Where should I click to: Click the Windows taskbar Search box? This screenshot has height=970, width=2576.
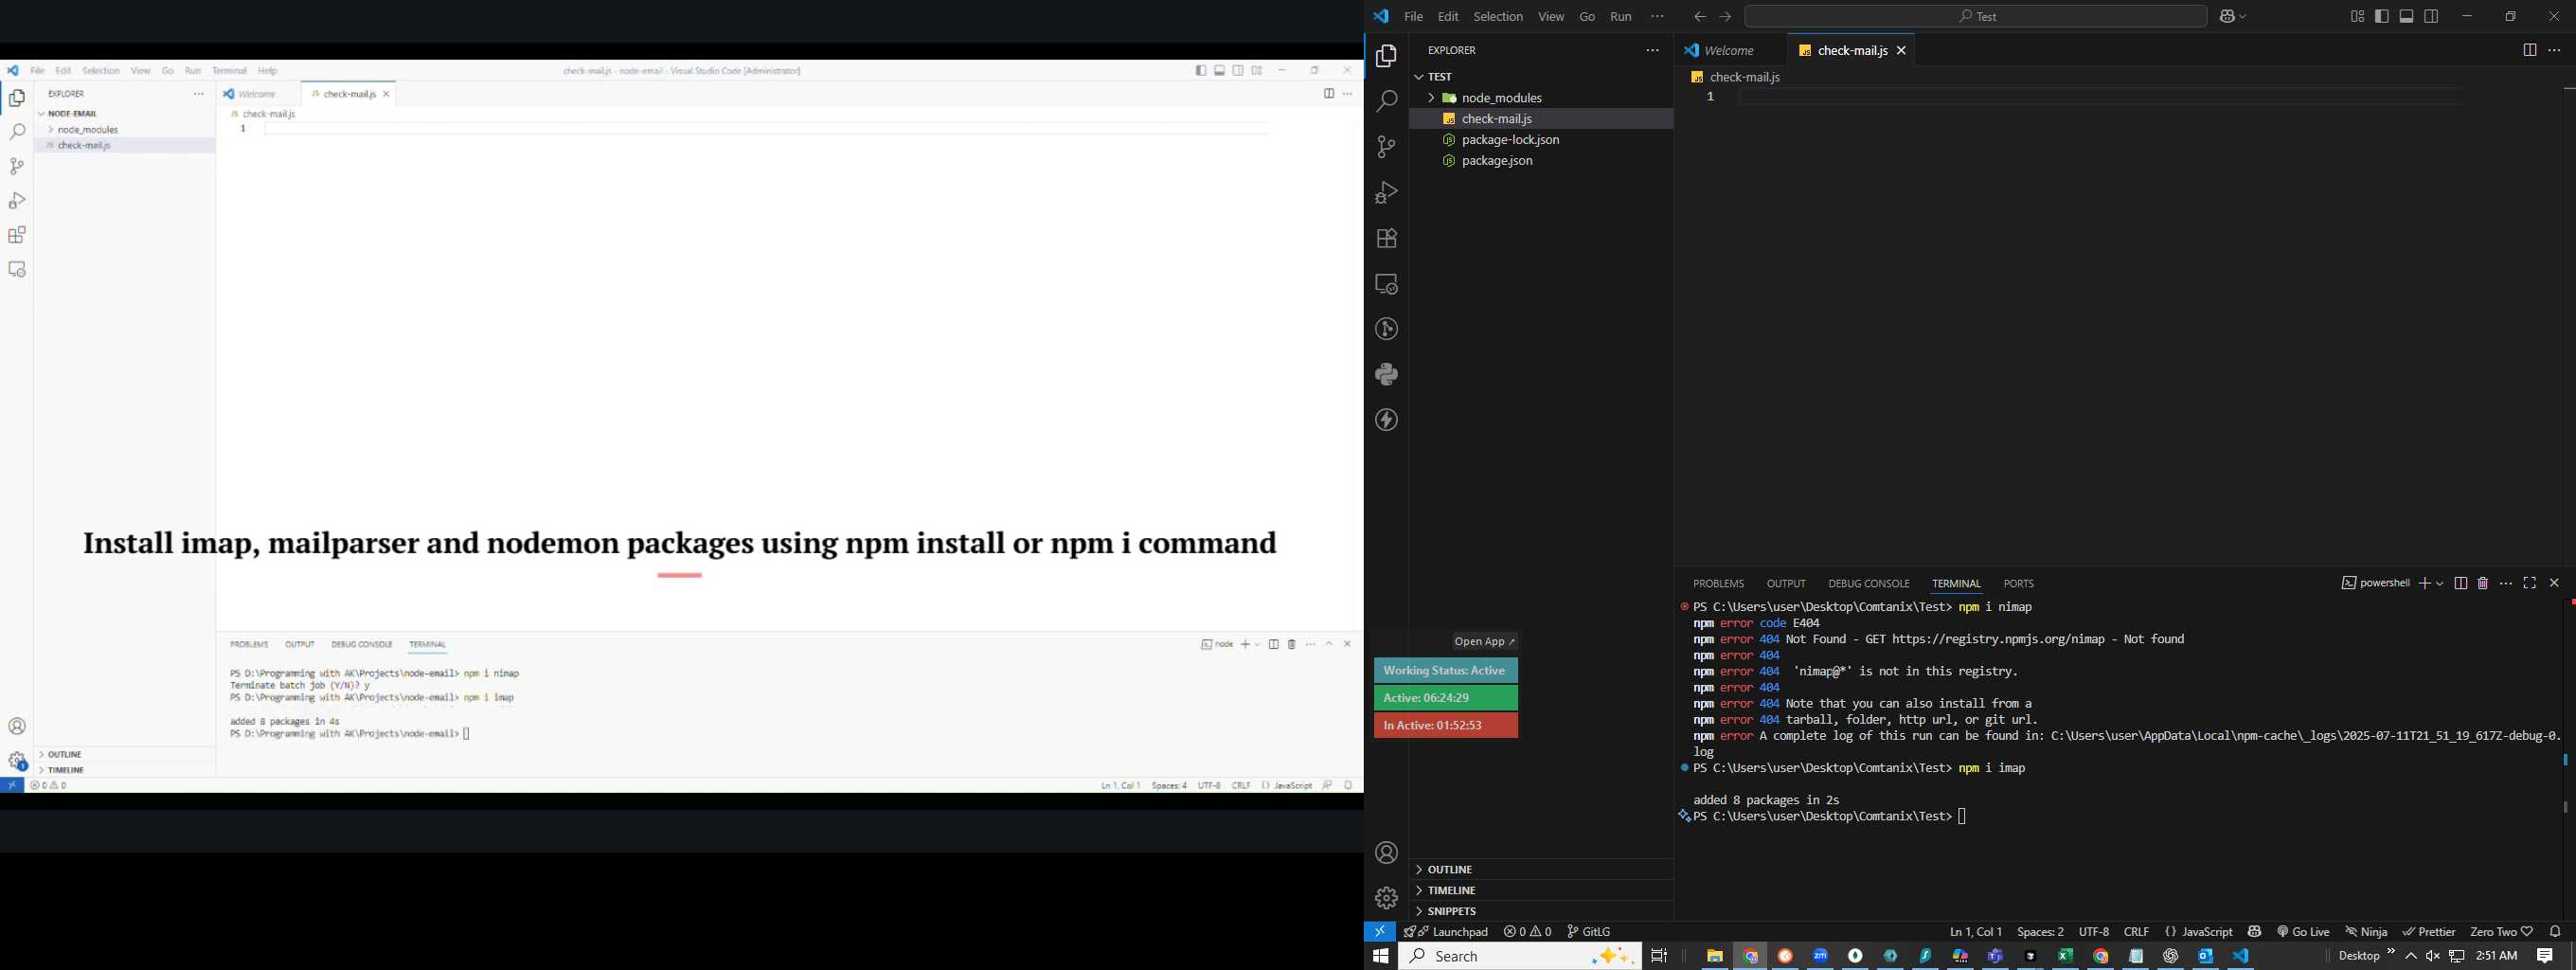coord(1519,956)
